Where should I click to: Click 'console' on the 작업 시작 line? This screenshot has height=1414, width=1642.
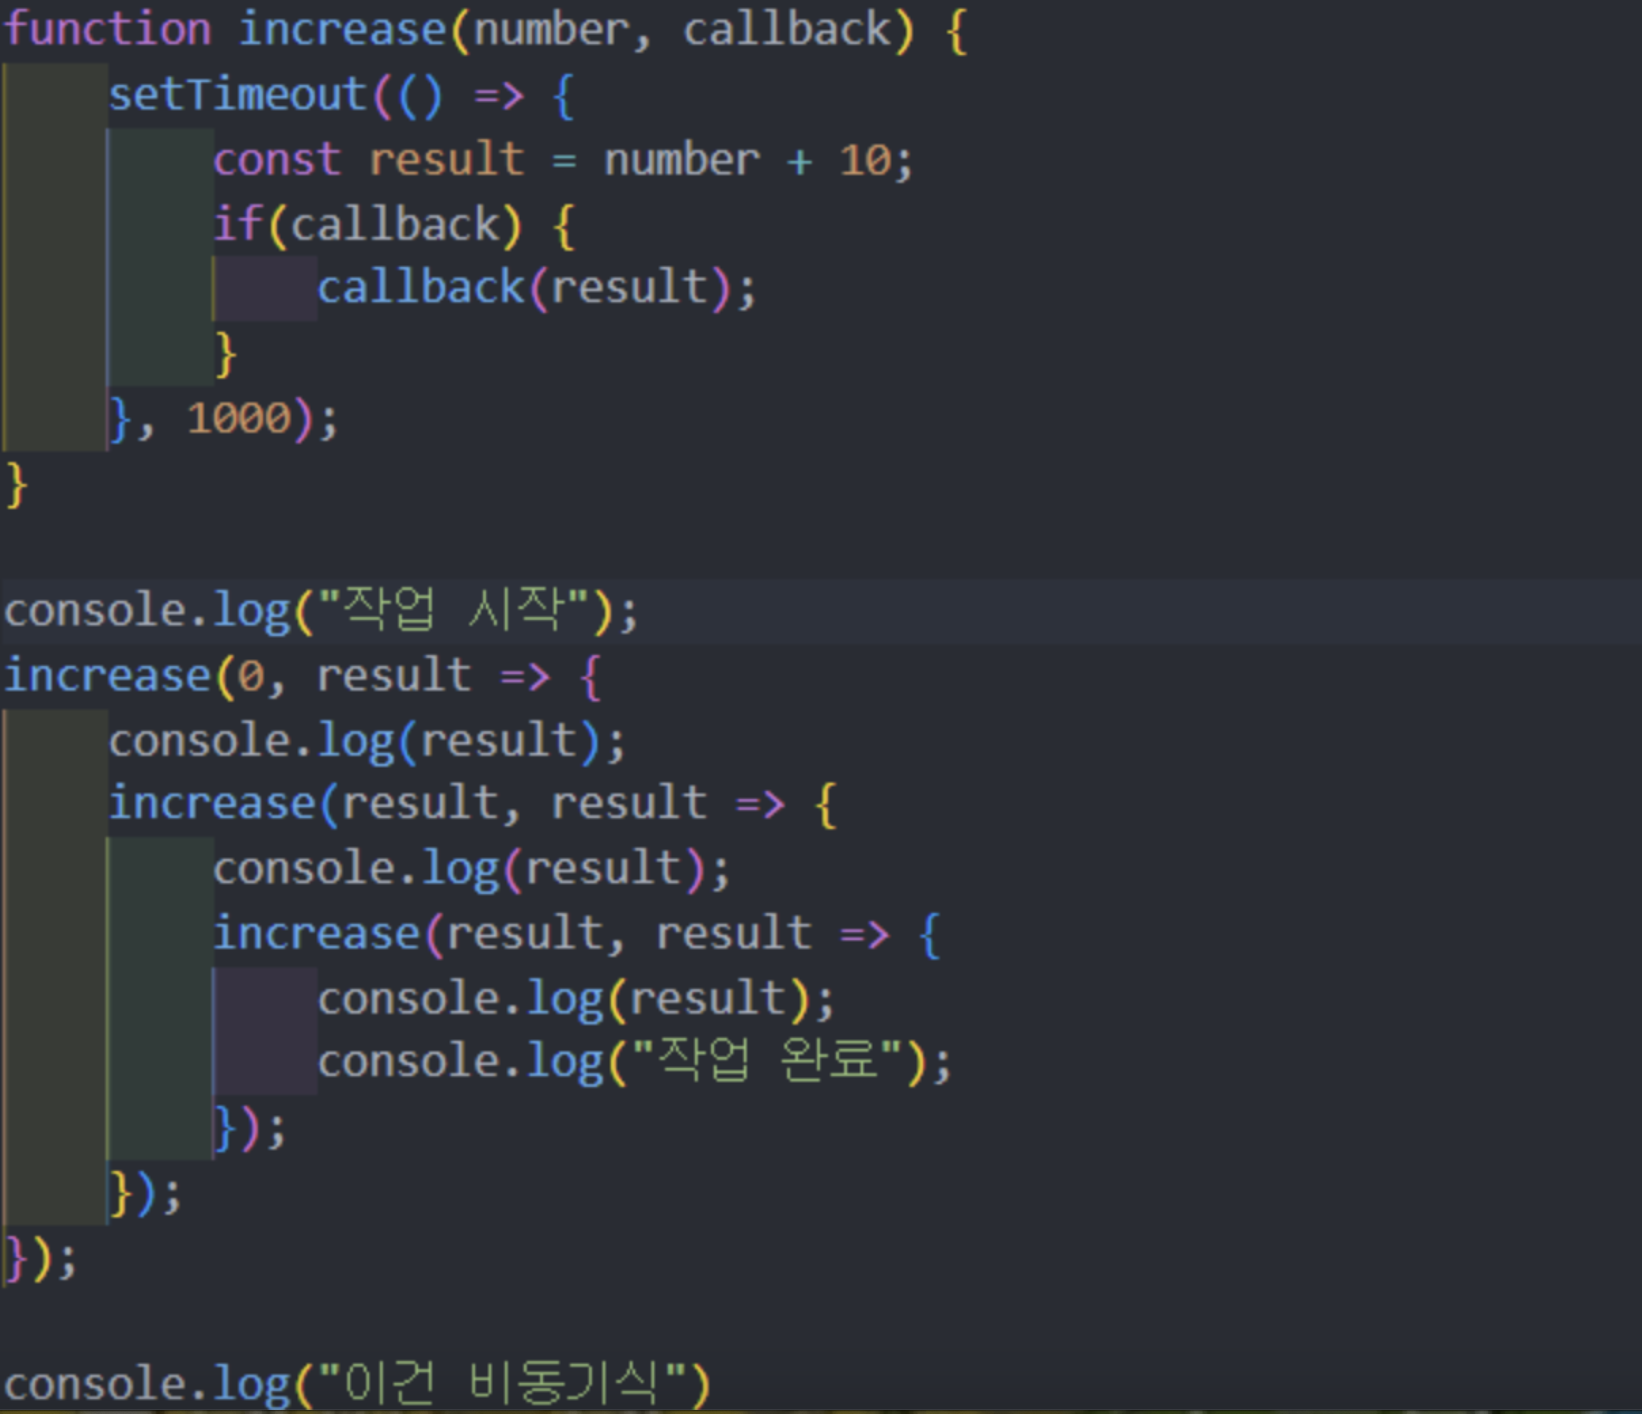pyautogui.click(x=95, y=611)
